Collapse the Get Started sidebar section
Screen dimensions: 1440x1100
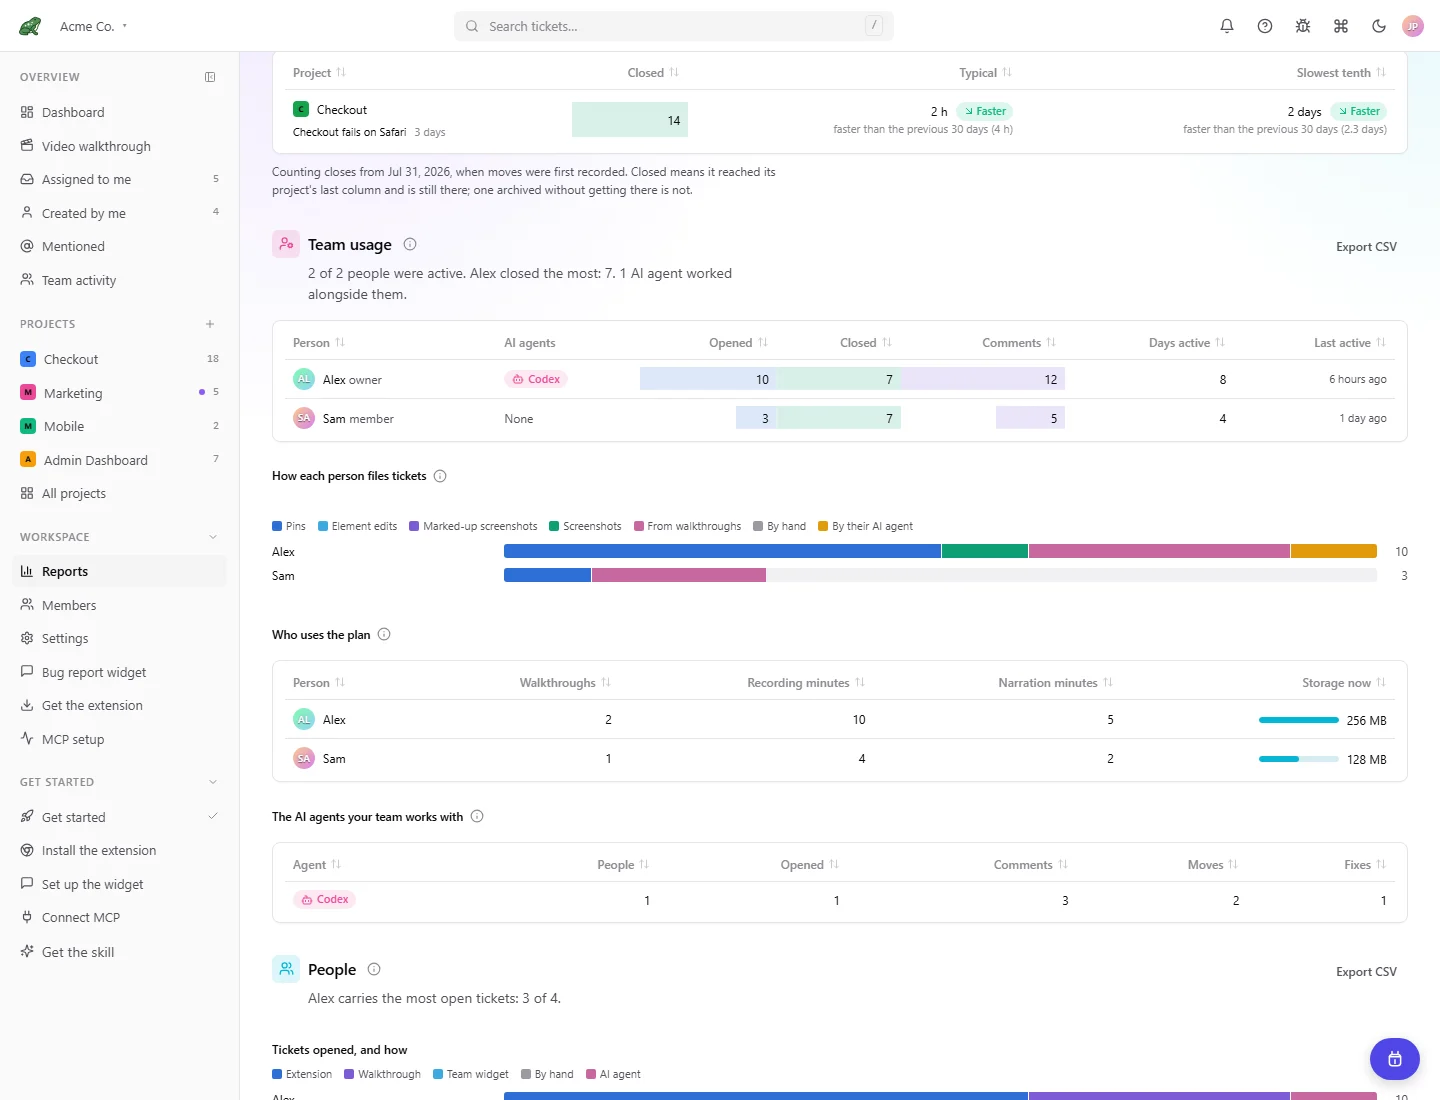[213, 782]
